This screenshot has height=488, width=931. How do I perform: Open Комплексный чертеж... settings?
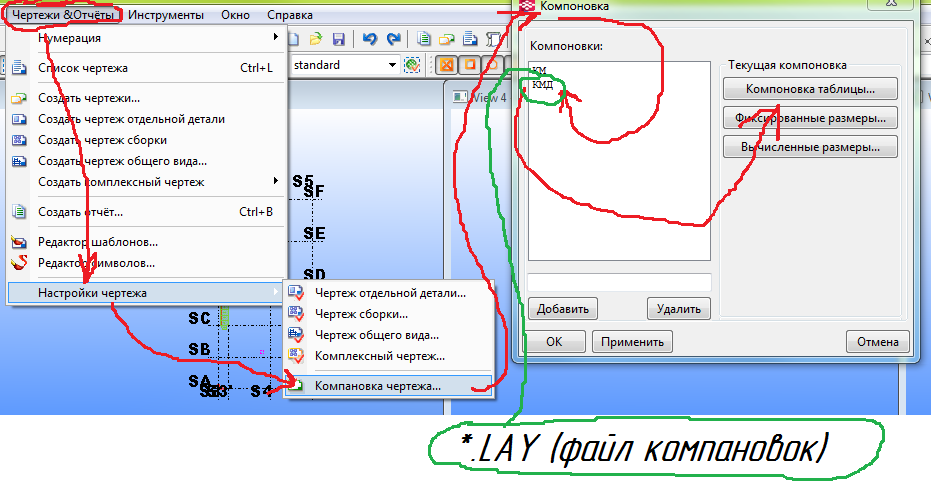point(388,356)
